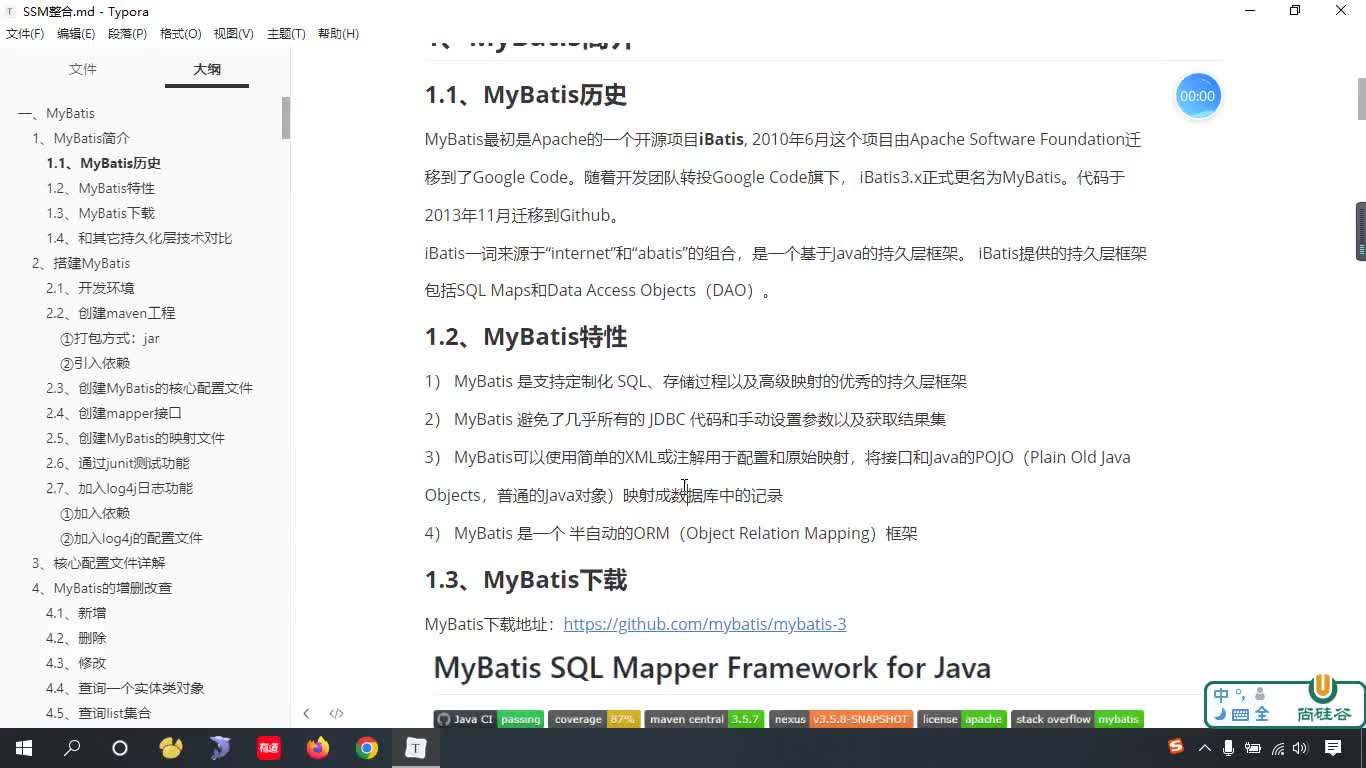
Task: Launch Firefox from taskbar
Action: 318,748
